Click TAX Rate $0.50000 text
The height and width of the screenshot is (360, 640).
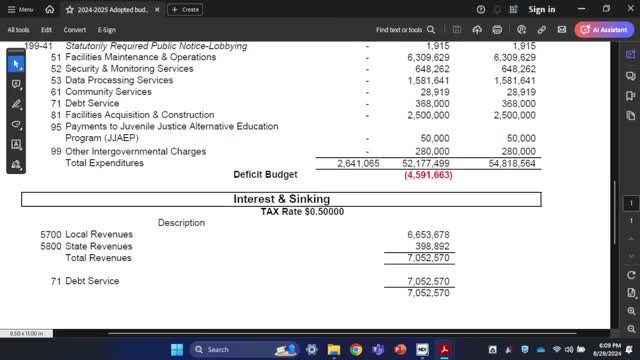302,212
